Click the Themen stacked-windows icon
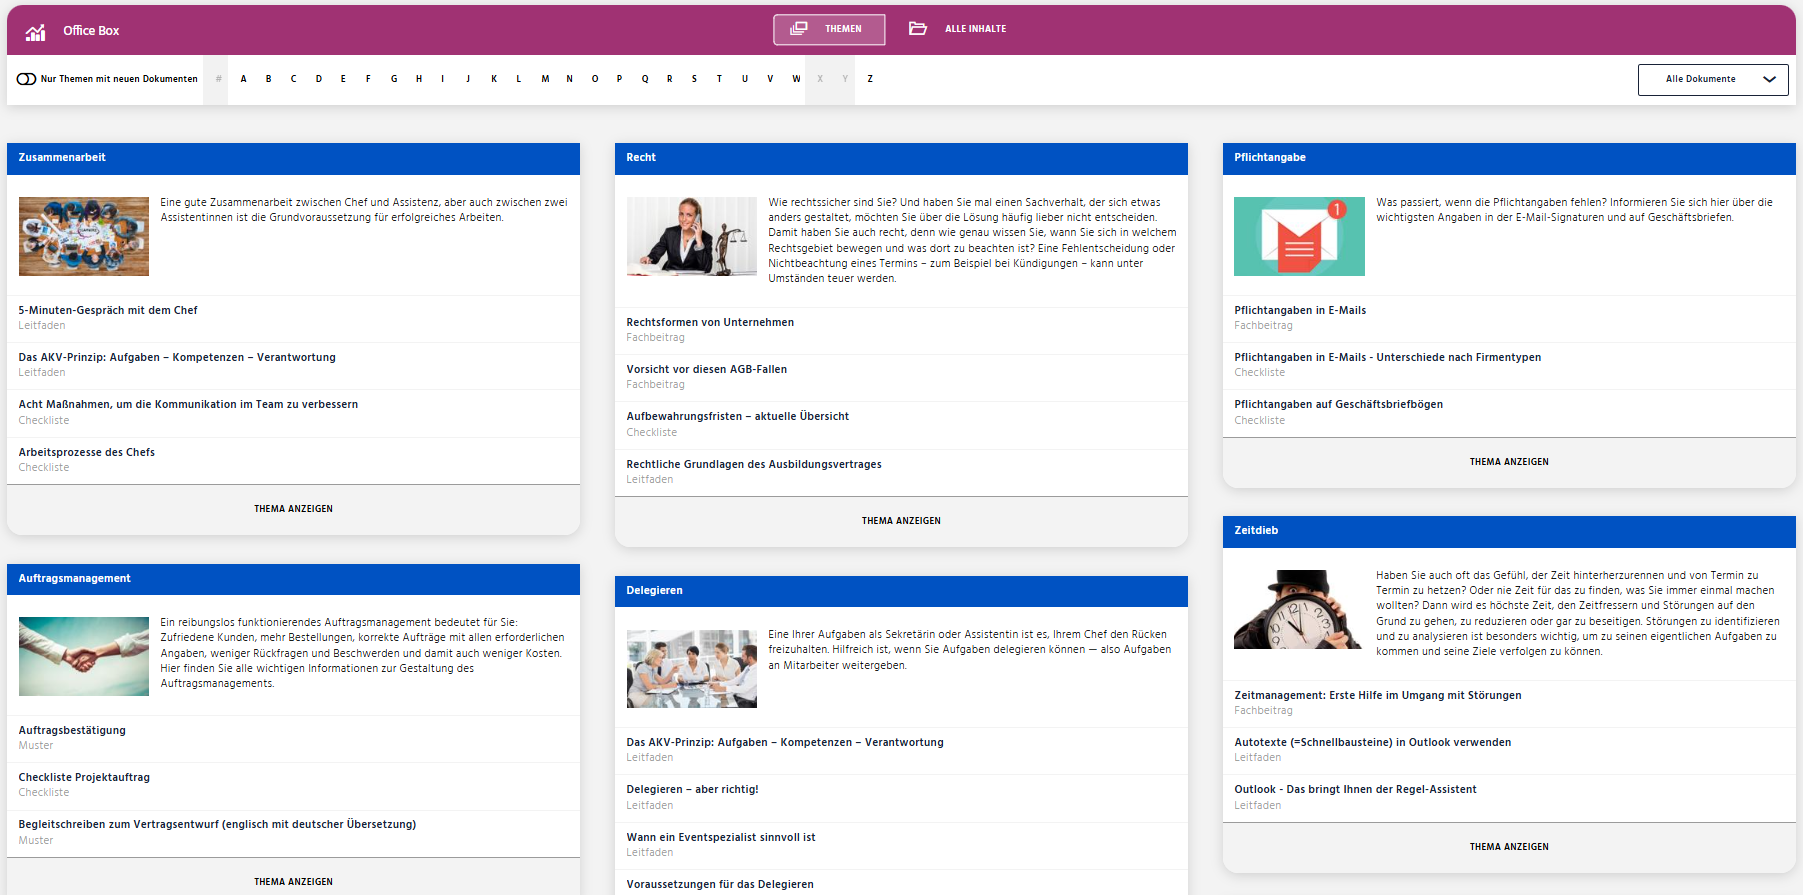Image resolution: width=1803 pixels, height=895 pixels. coord(798,29)
